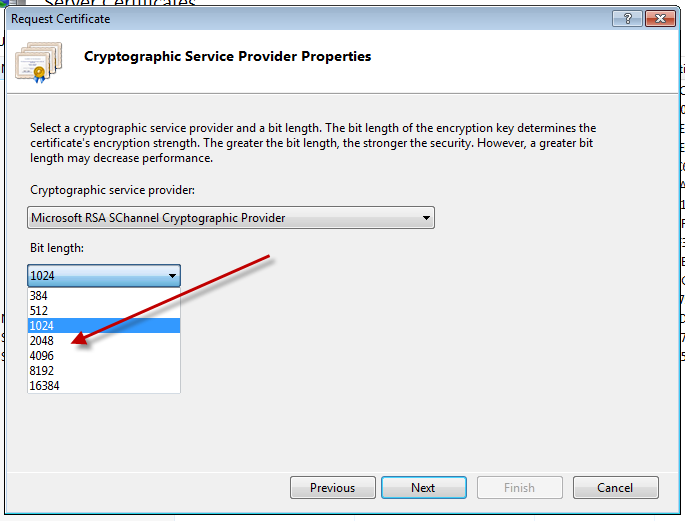Image resolution: width=685 pixels, height=521 pixels.
Task: Select 4096 bit length option
Action: (x=42, y=356)
